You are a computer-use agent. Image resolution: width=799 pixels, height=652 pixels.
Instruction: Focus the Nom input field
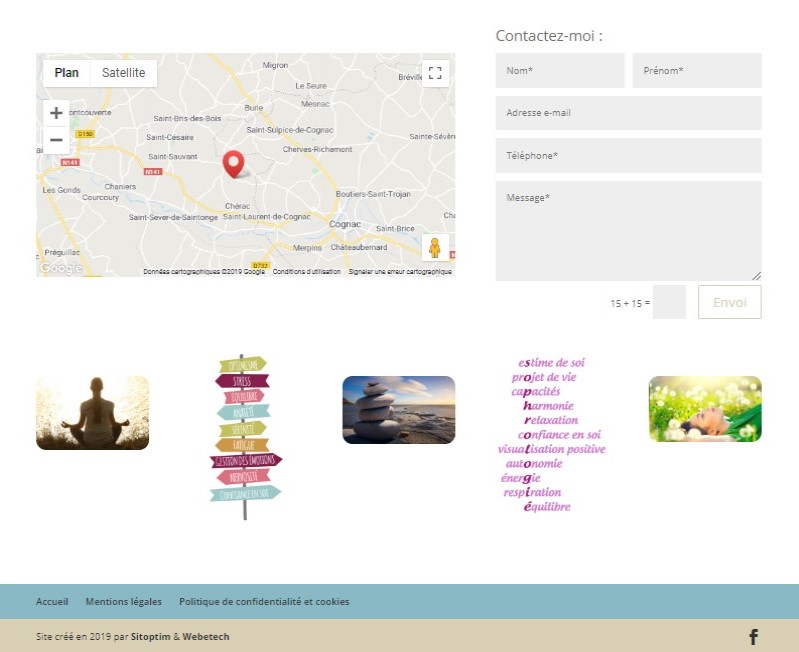pos(559,71)
